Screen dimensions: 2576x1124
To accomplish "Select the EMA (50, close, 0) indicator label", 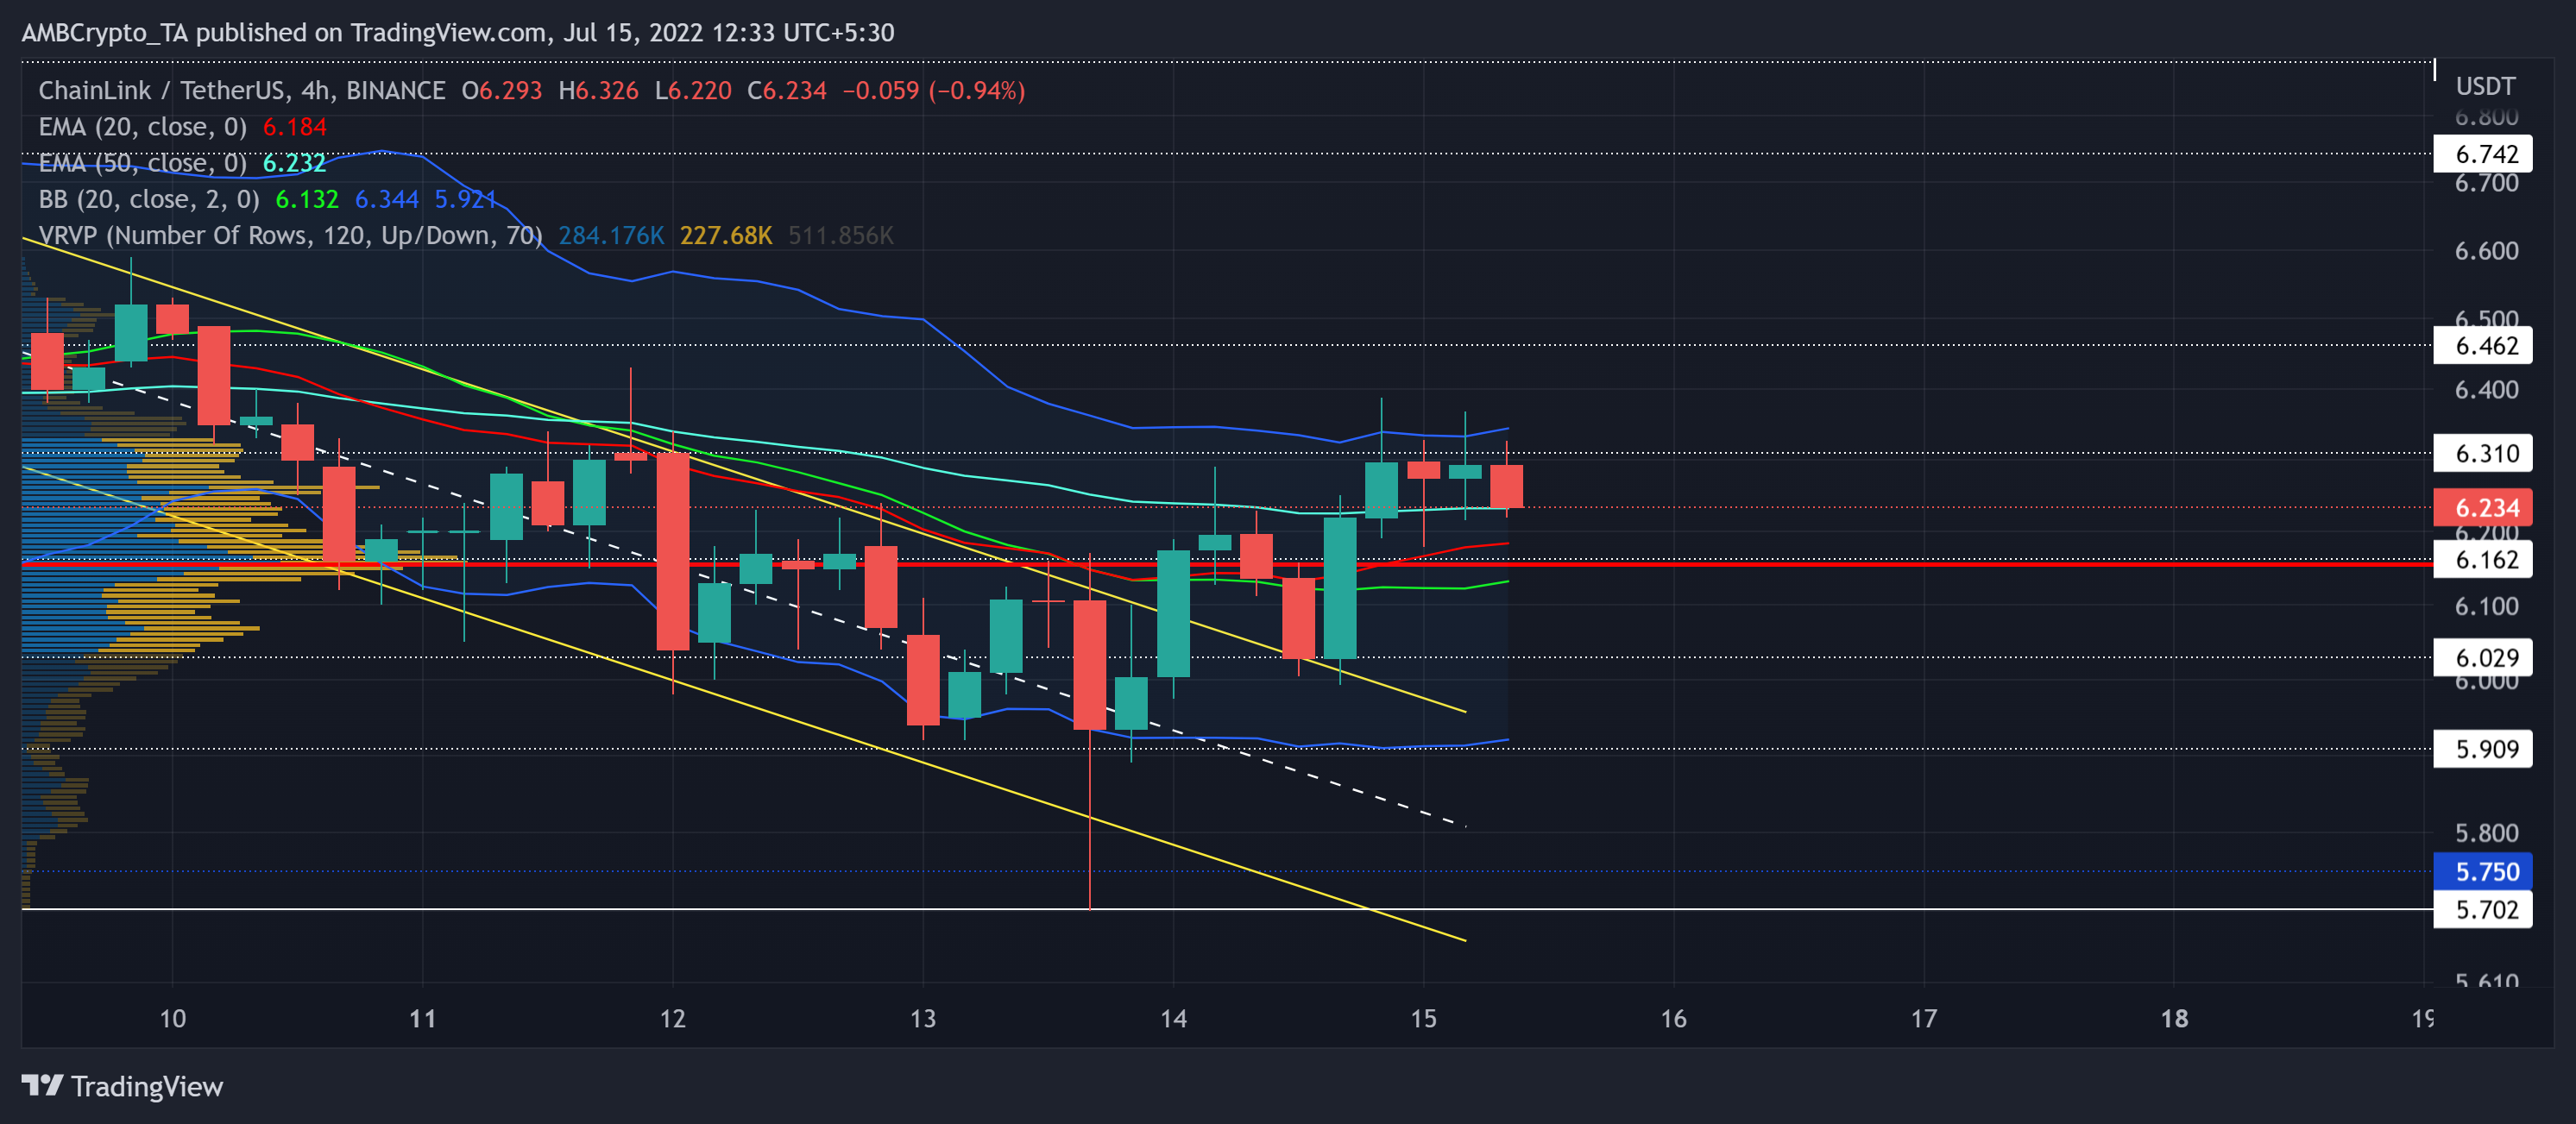I will pos(142,163).
